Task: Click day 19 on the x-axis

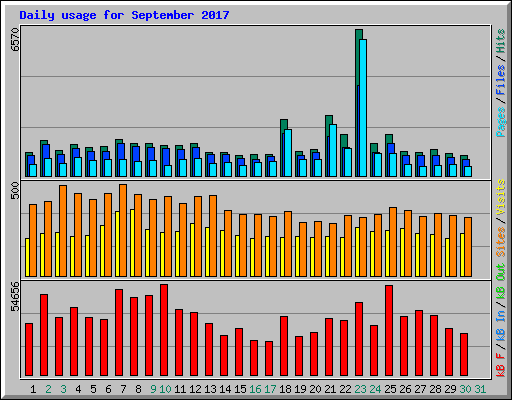Action: (300, 389)
